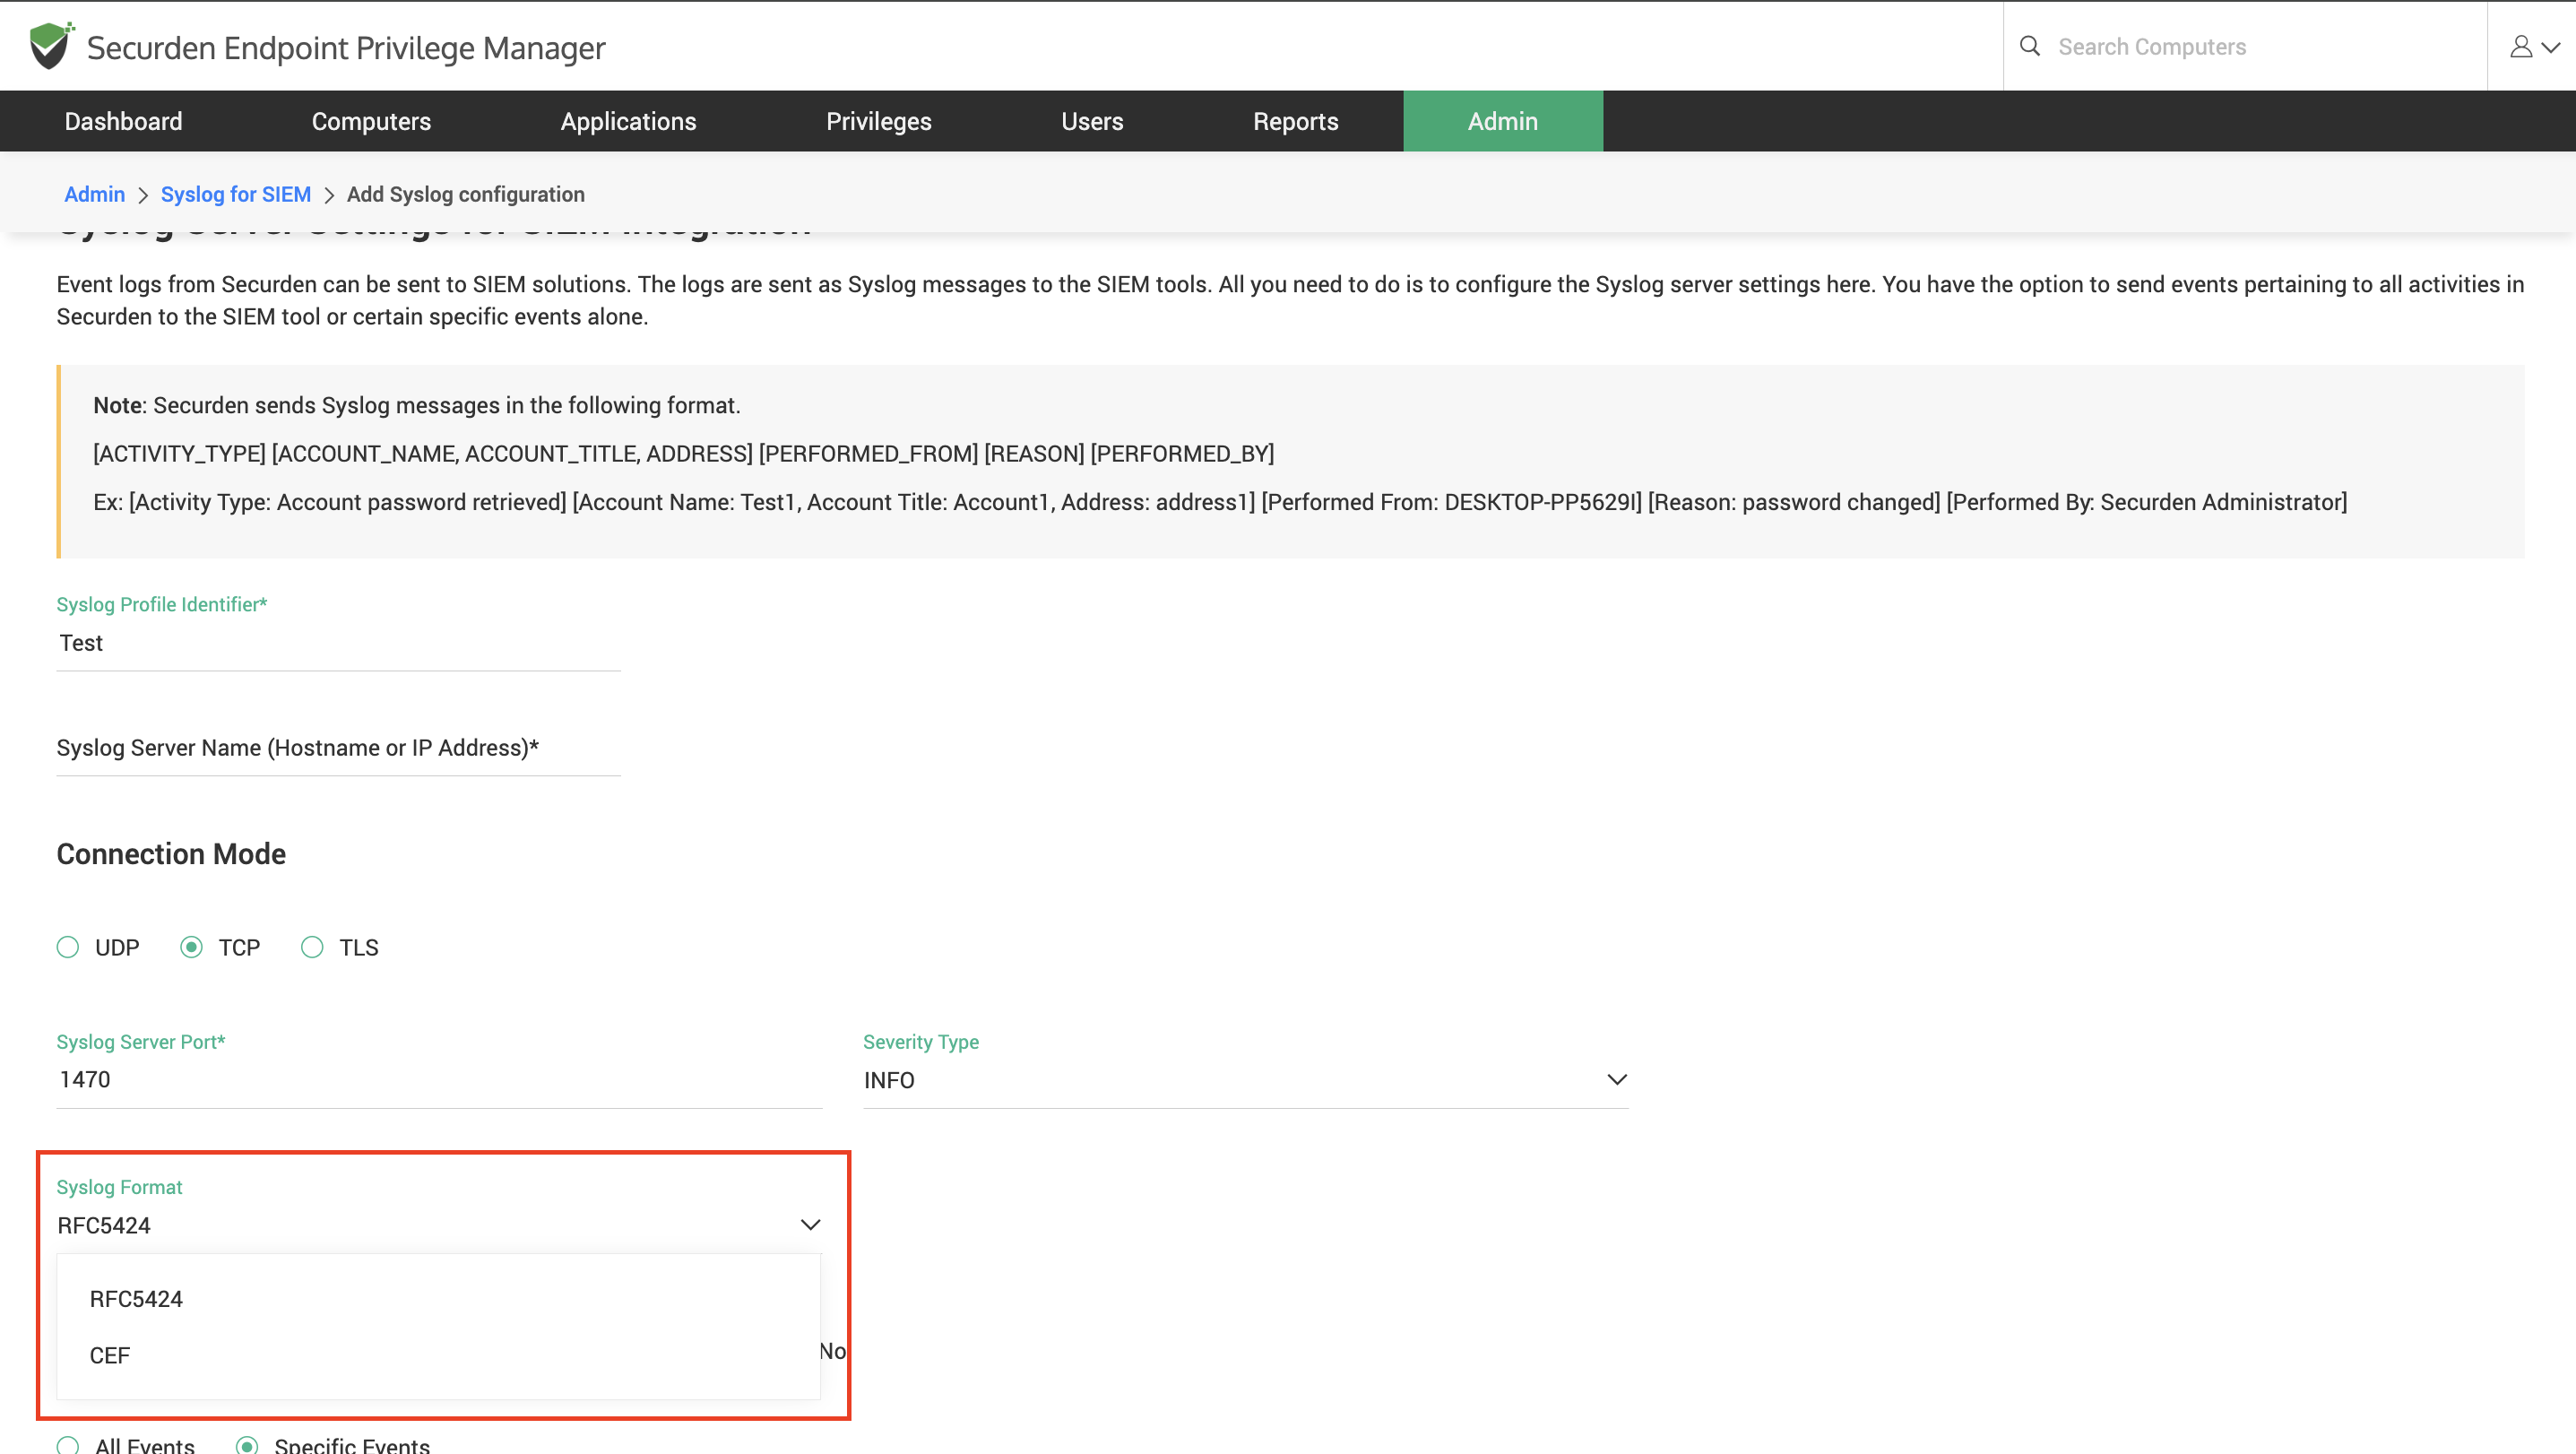Select the All Events radio button
2576x1454 pixels.
(67, 1444)
